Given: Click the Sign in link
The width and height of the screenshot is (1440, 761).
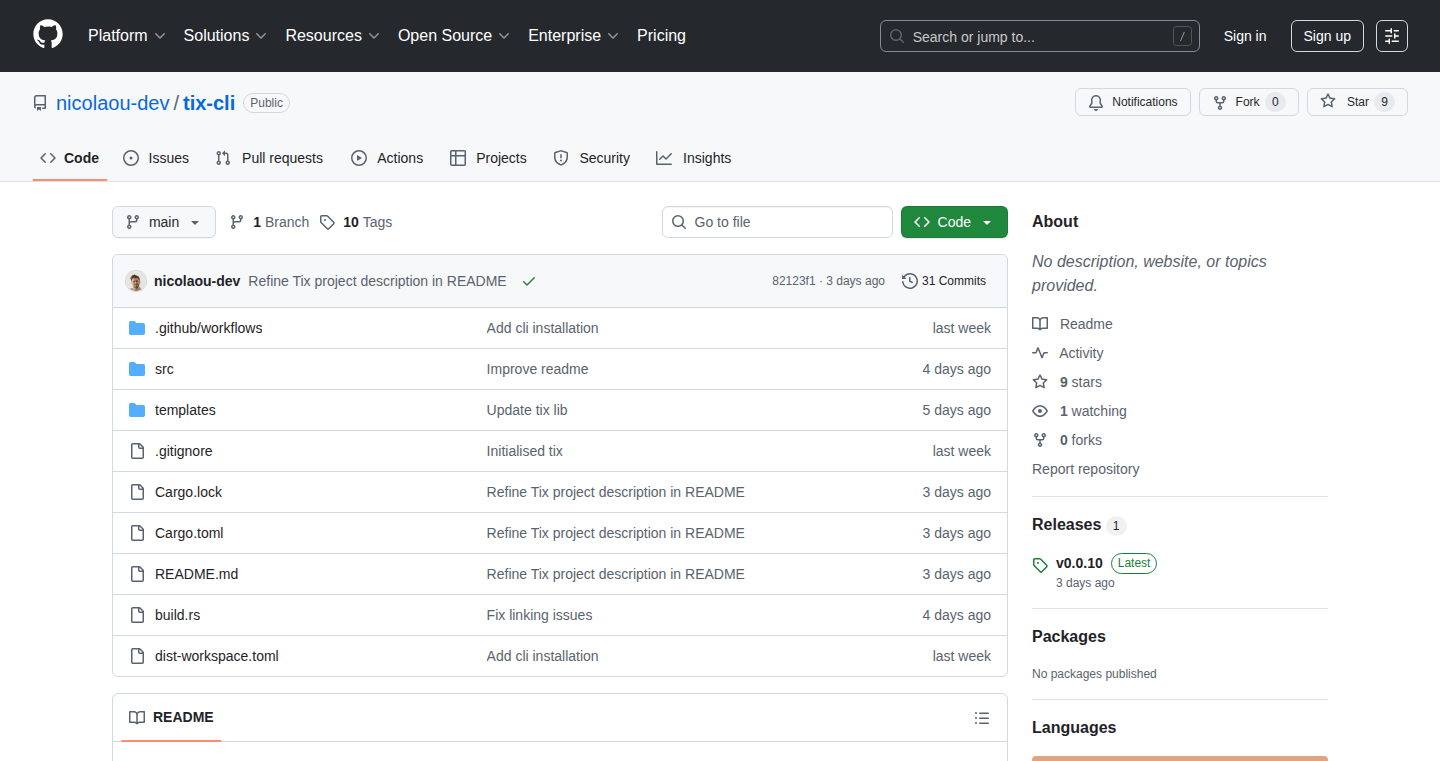Looking at the screenshot, I should (1245, 36).
